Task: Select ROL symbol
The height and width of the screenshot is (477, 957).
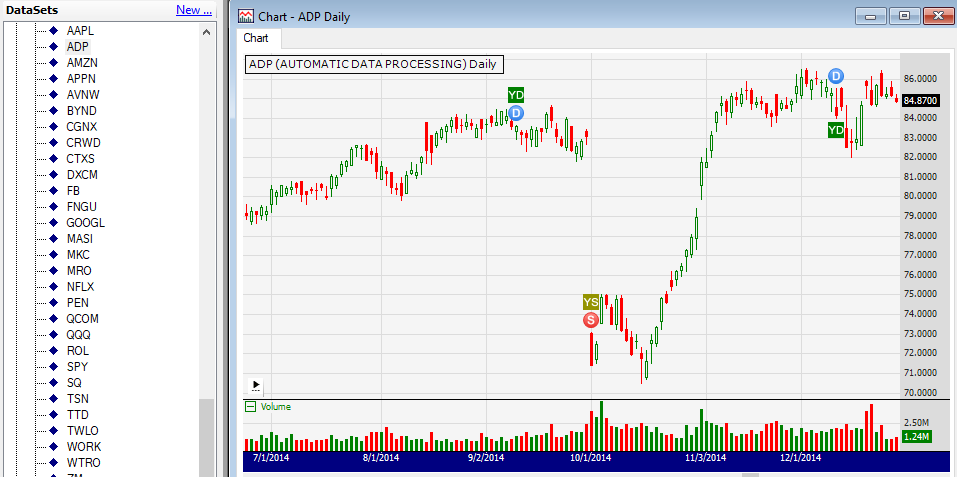Action: click(78, 351)
